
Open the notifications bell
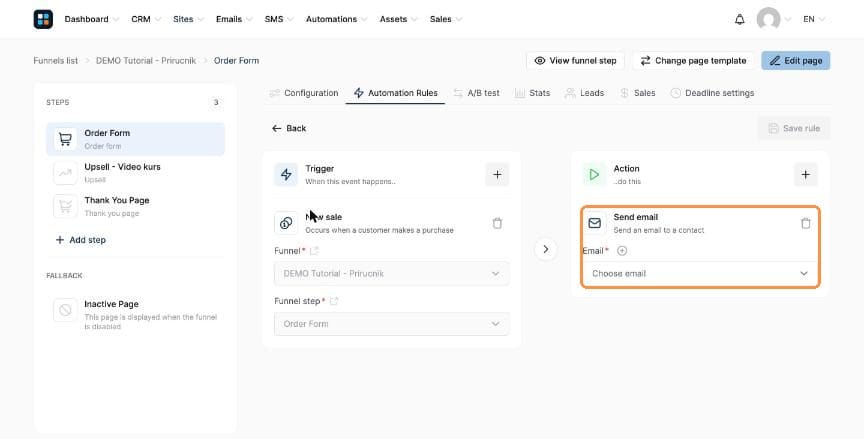click(x=739, y=19)
